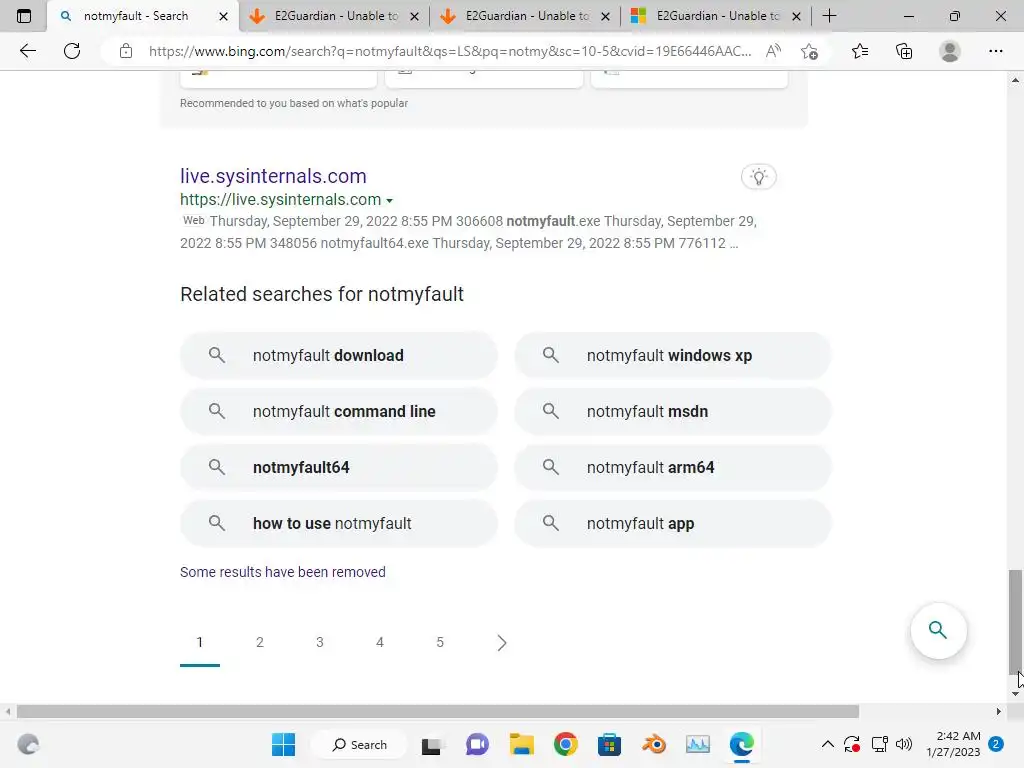Open the browser profile avatar
This screenshot has width=1024, height=768.
tap(950, 51)
